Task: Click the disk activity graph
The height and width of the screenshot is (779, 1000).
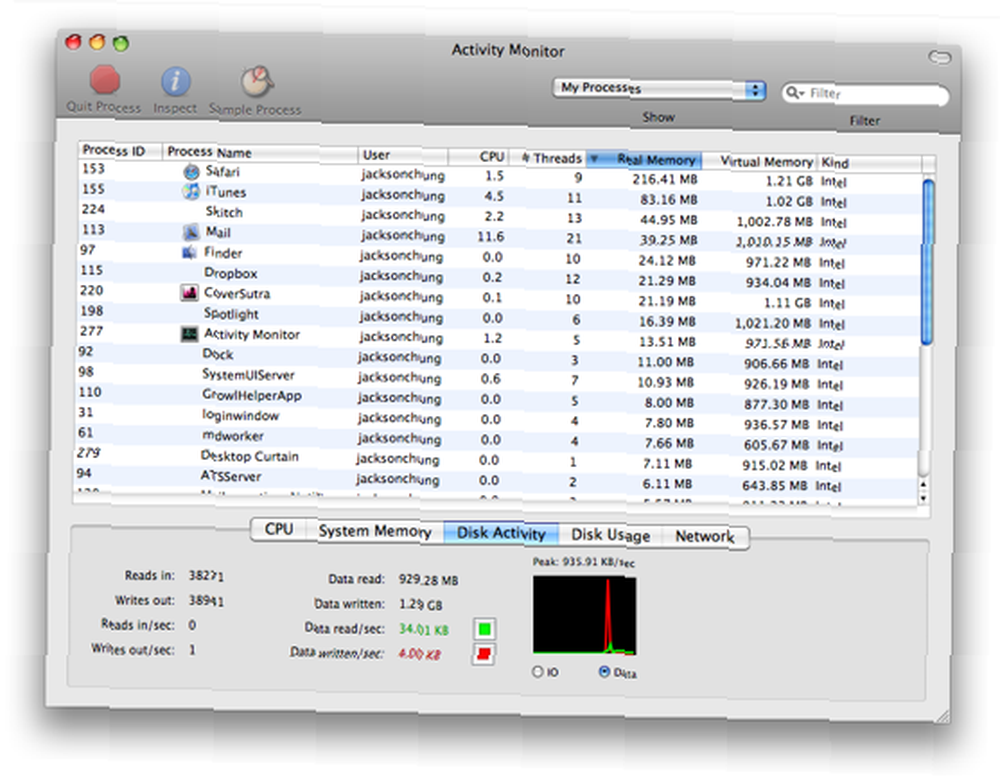Action: (x=584, y=616)
